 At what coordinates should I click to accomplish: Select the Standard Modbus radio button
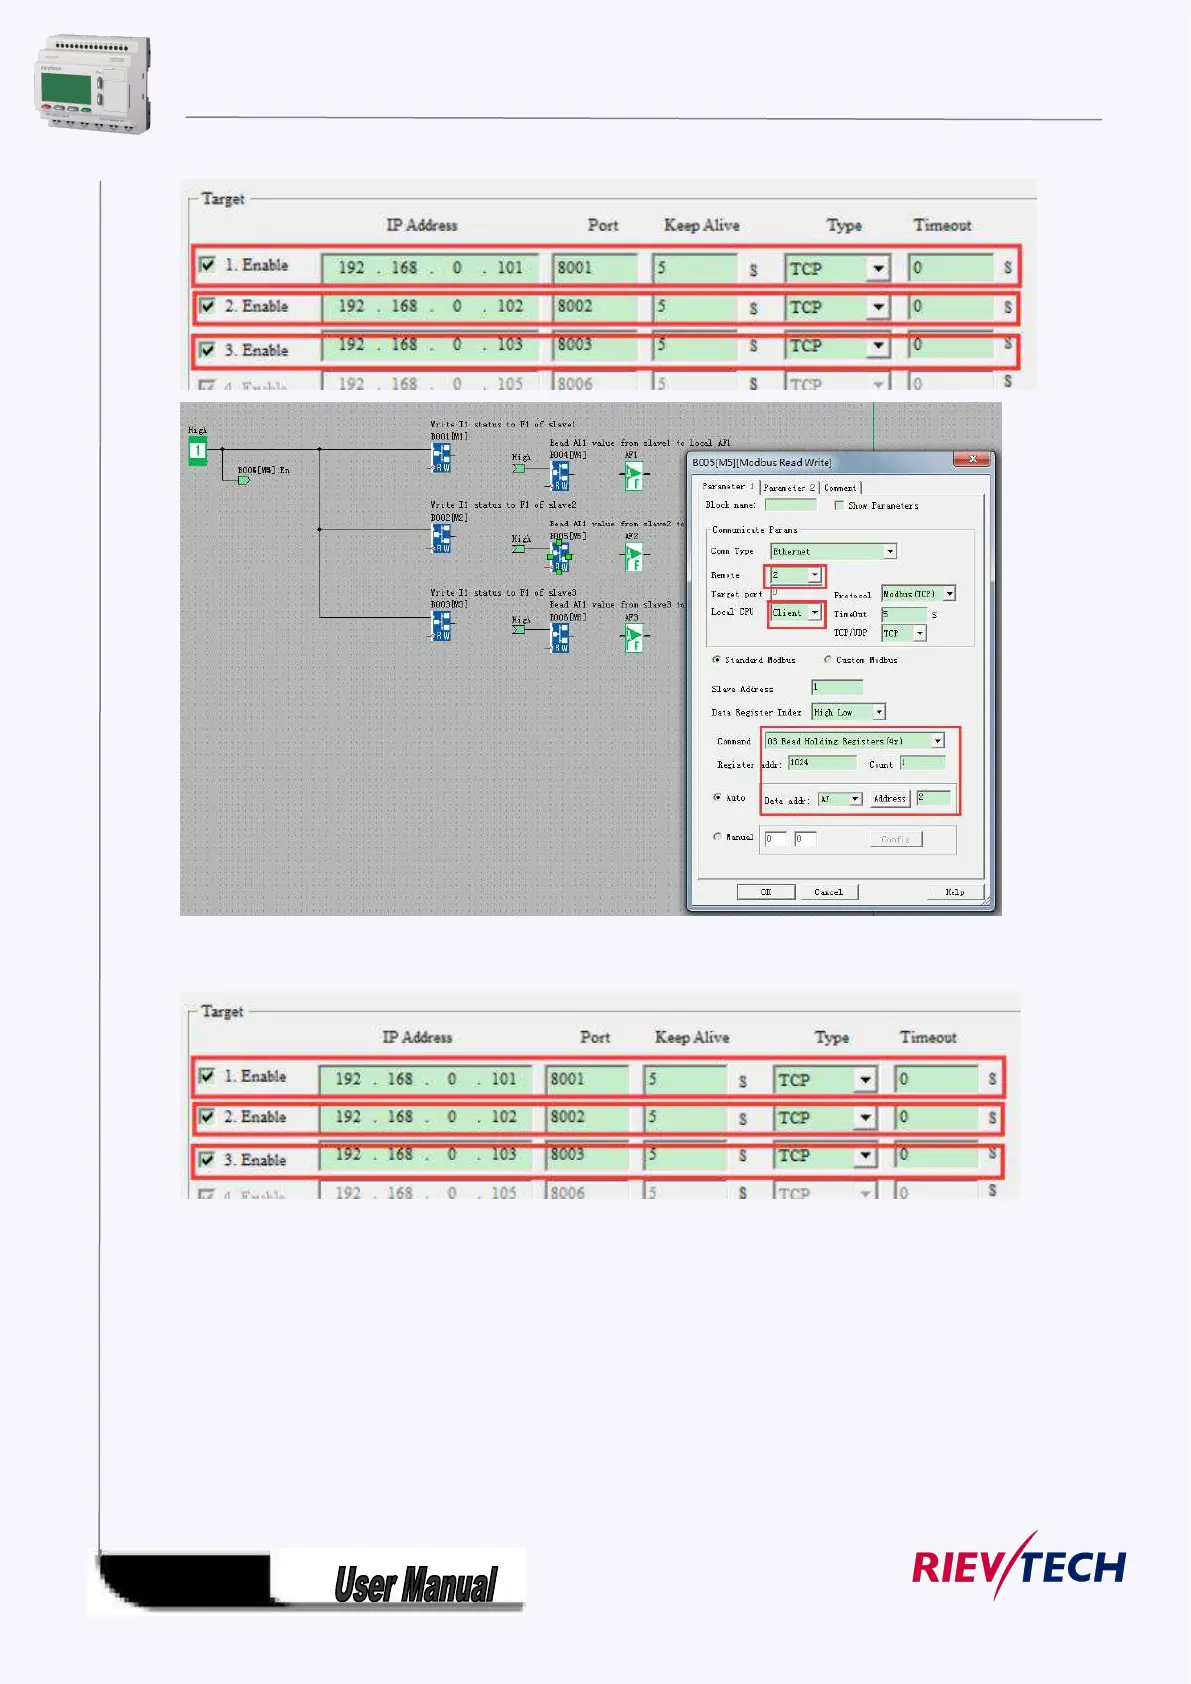point(716,660)
